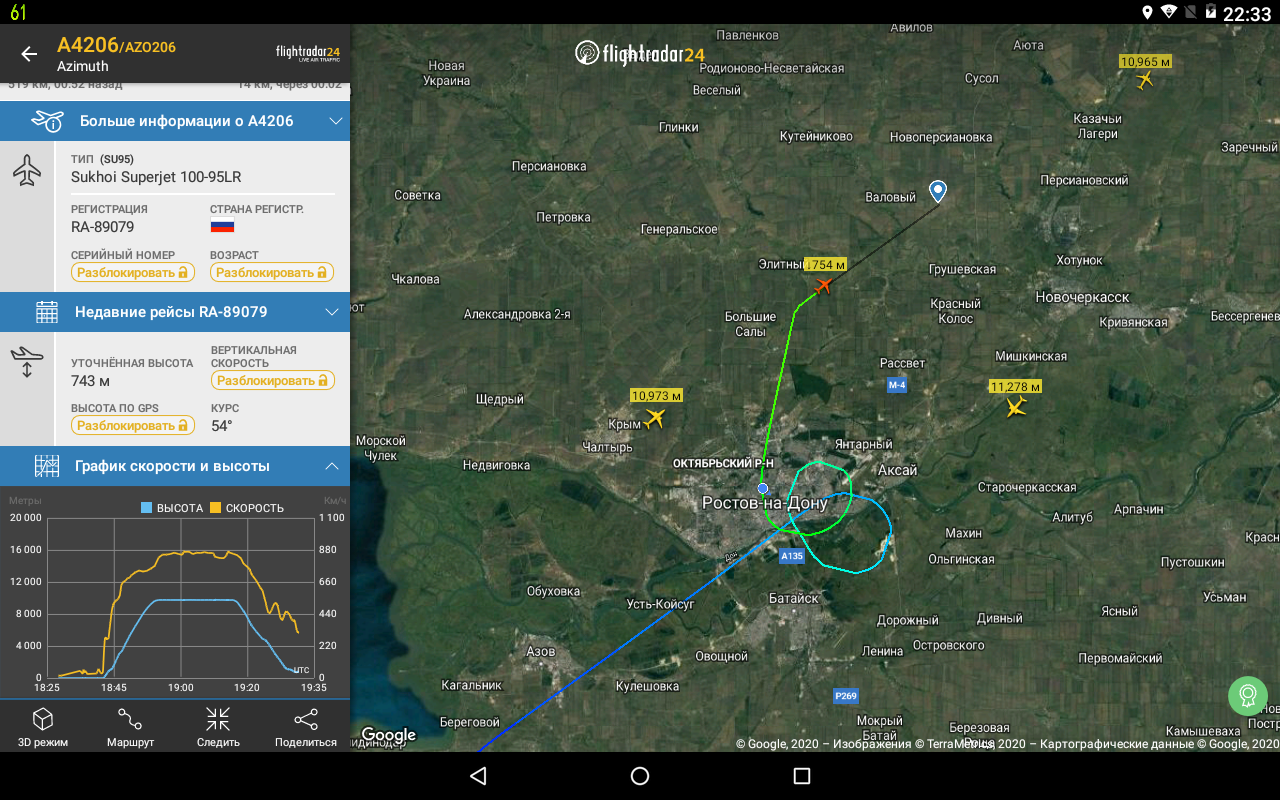Screen dimensions: 1280x800
Task: Expand Больше информации о A4206 section chevron
Action: pos(336,121)
